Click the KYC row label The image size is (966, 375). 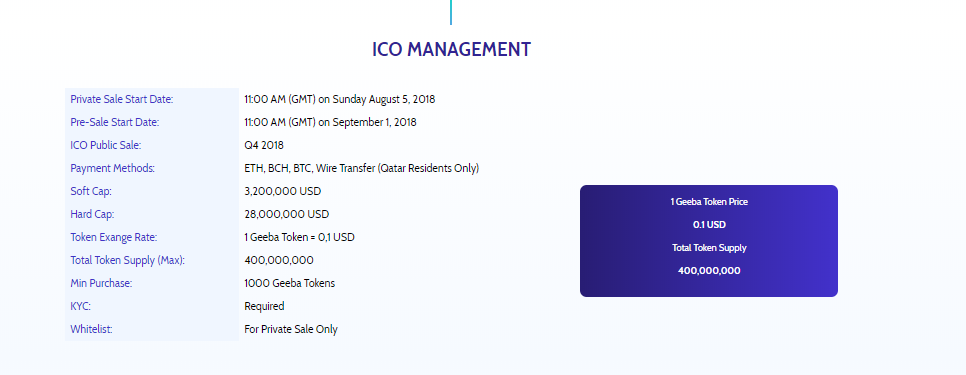[81, 306]
